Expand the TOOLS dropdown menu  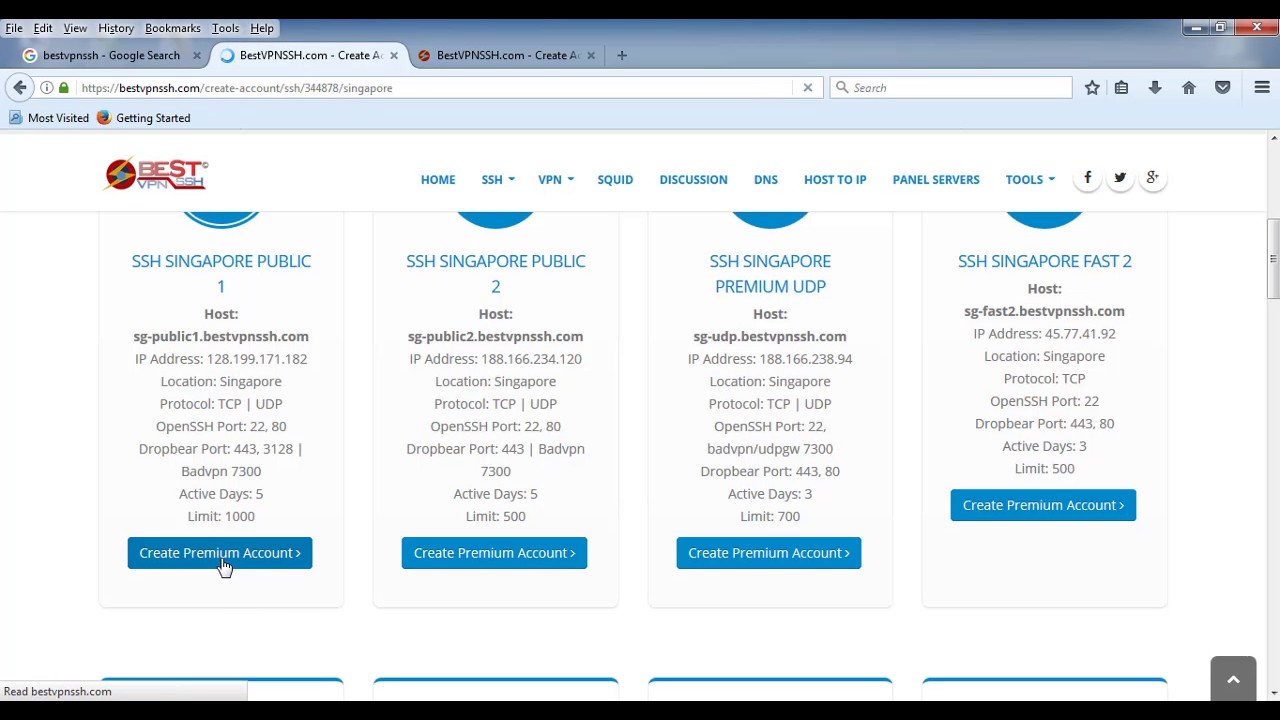[1030, 180]
